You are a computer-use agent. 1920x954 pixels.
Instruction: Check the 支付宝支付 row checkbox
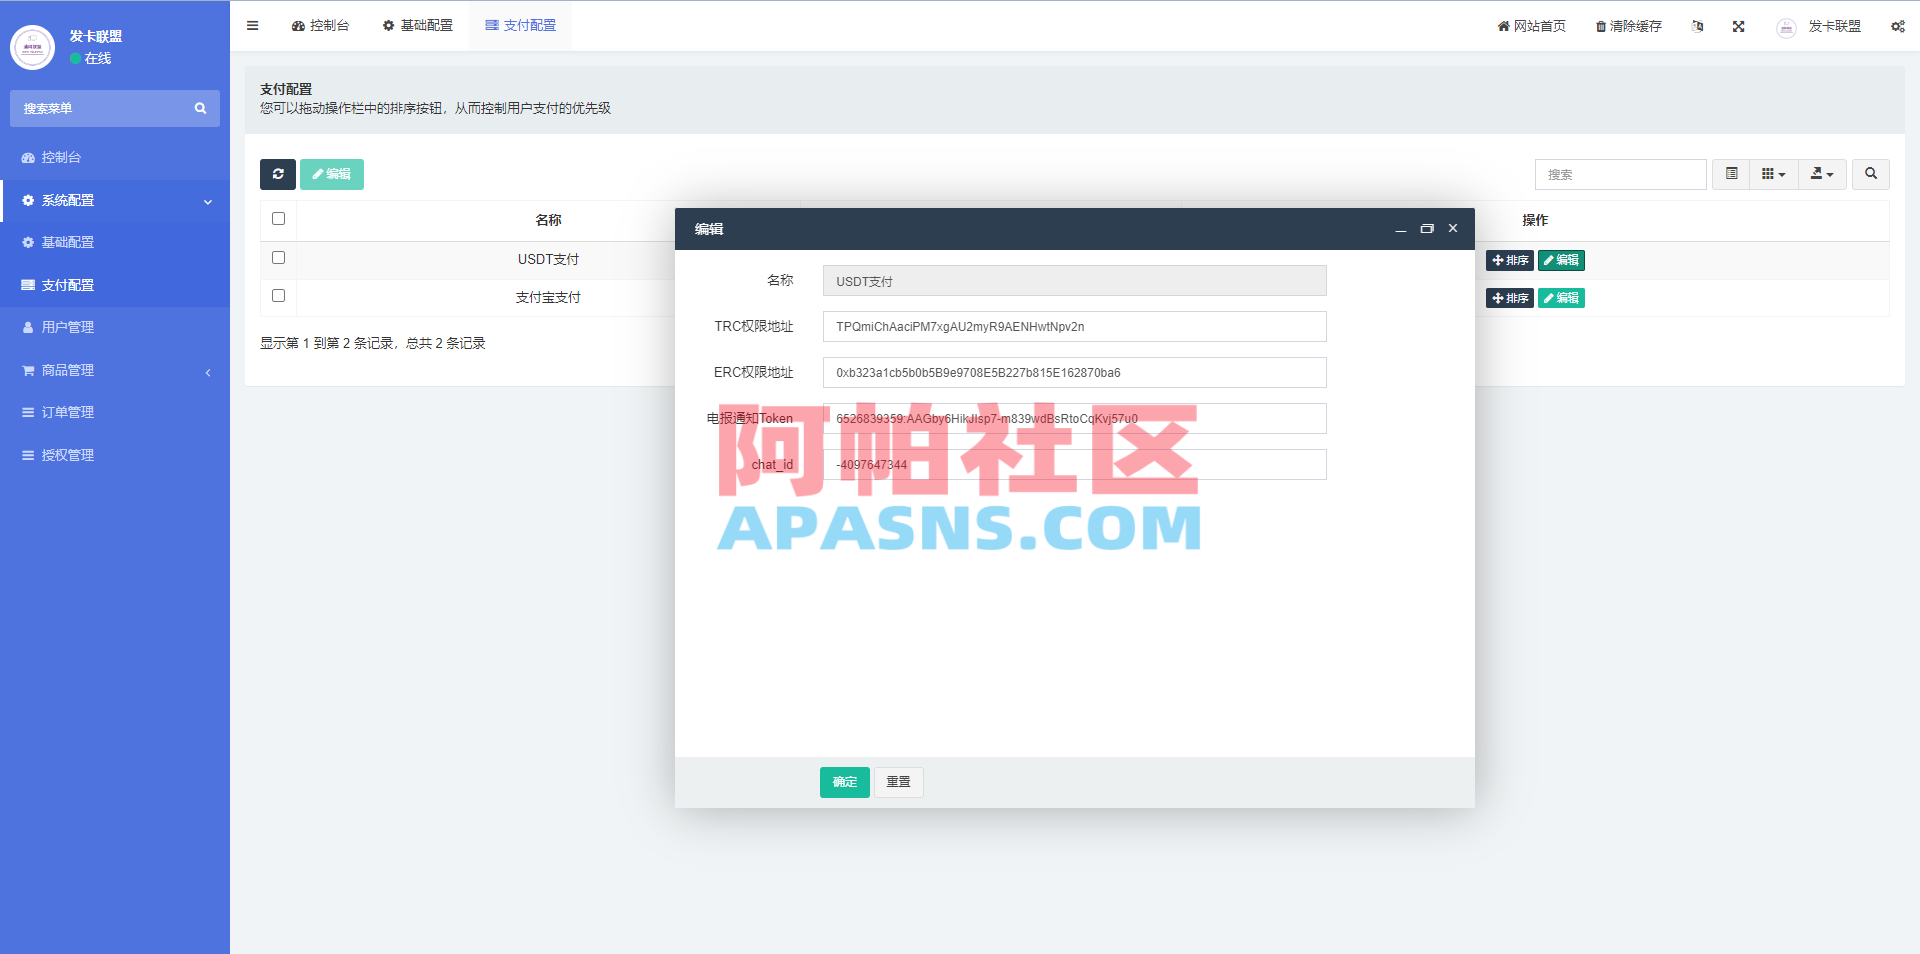click(x=278, y=296)
